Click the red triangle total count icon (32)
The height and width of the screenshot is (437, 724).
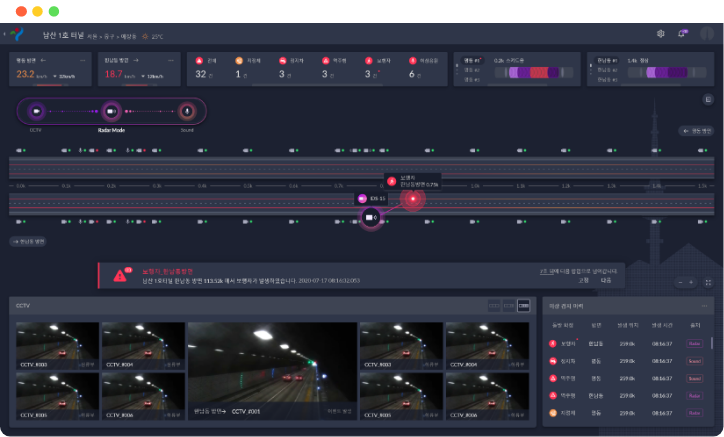click(x=199, y=61)
